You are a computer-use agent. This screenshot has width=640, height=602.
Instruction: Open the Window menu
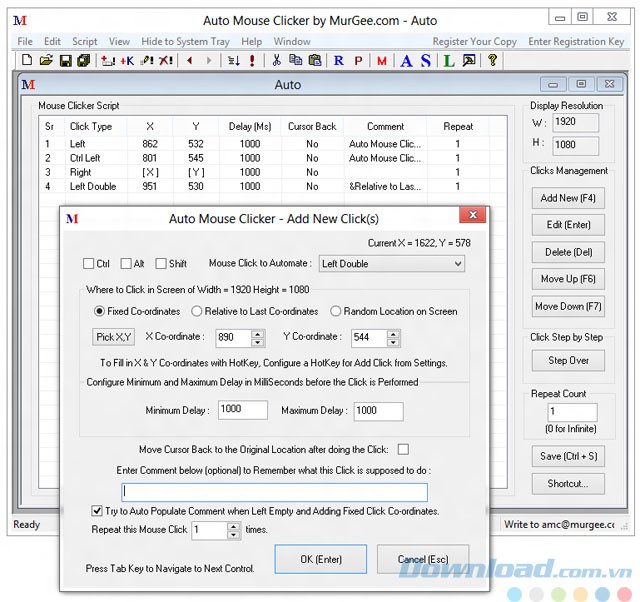pyautogui.click(x=292, y=41)
